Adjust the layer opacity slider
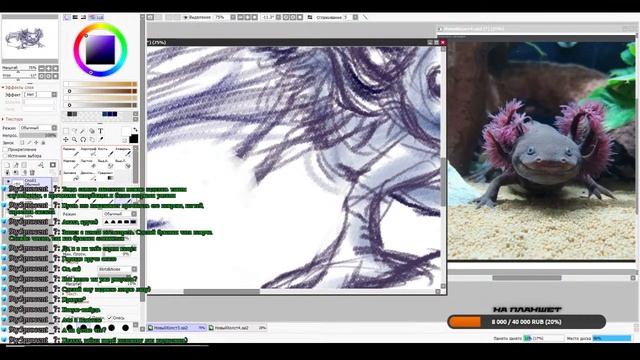This screenshot has height=360, width=640. 38,136
